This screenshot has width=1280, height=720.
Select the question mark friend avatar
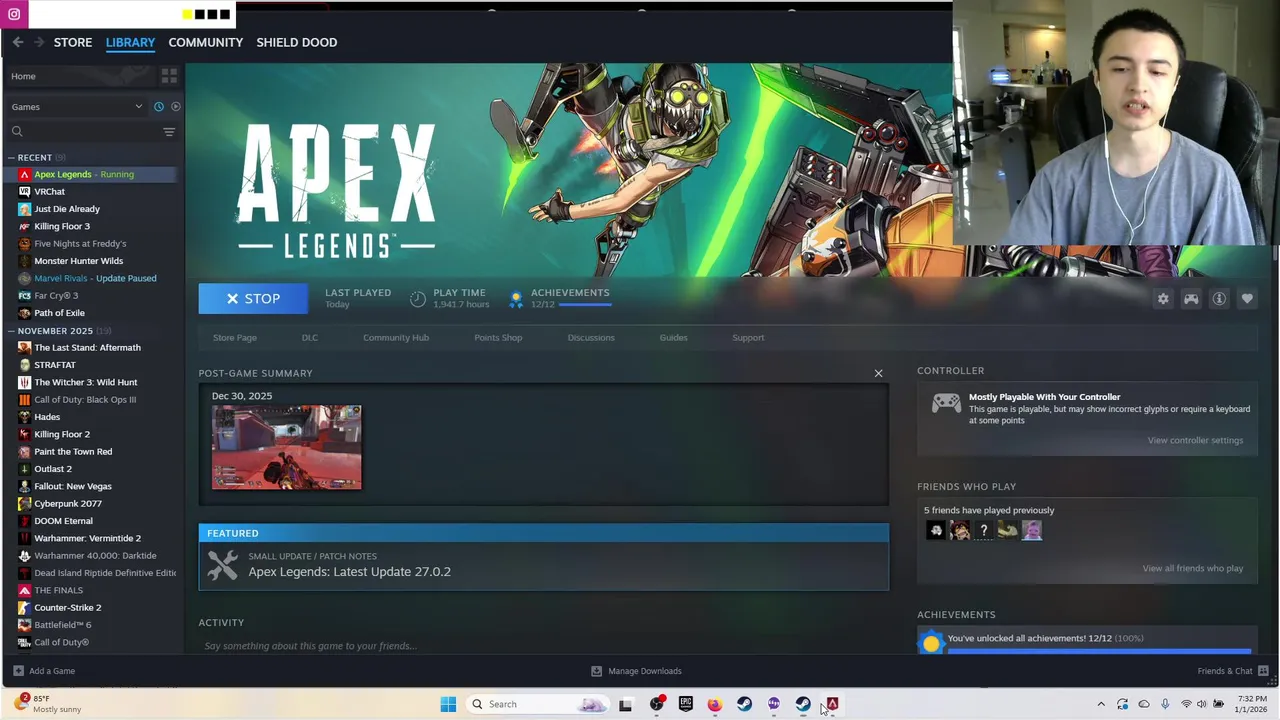click(983, 531)
